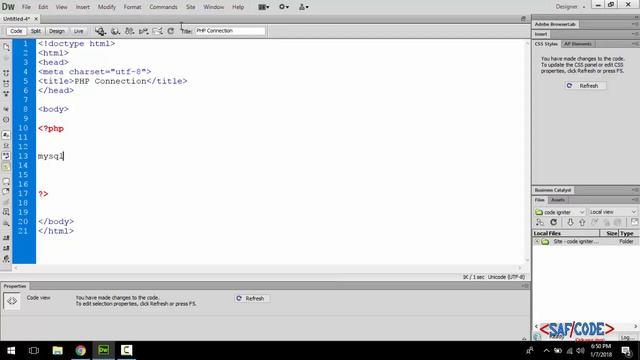
Task: Click Format Source Code icon
Action: click(x=6, y=258)
